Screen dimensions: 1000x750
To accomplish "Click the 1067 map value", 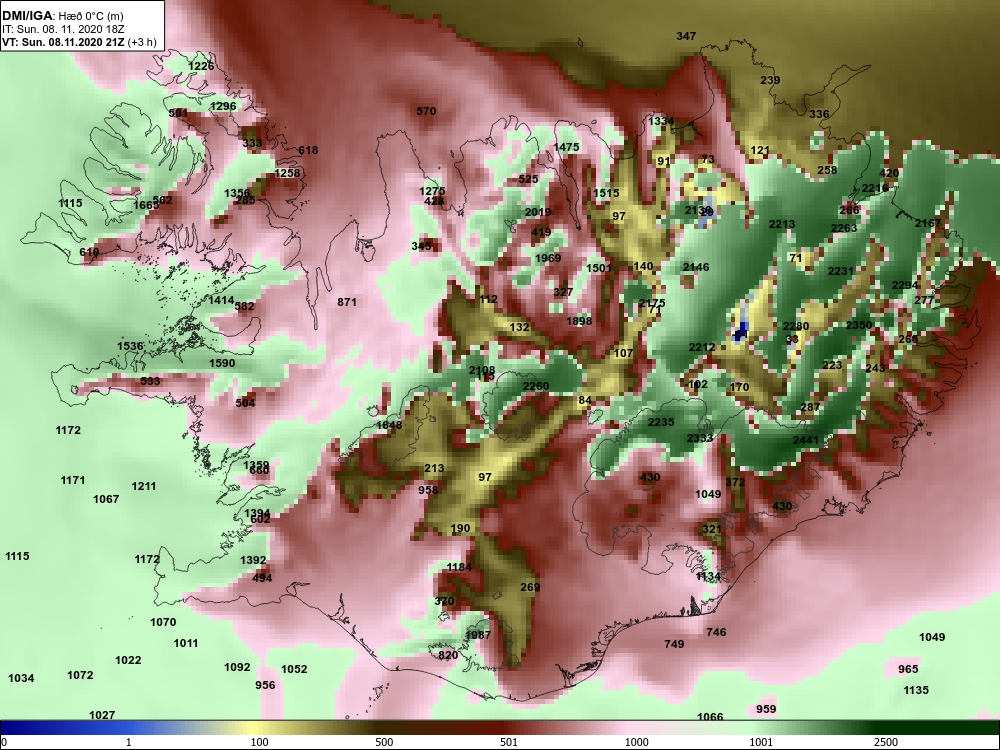I will (x=106, y=499).
